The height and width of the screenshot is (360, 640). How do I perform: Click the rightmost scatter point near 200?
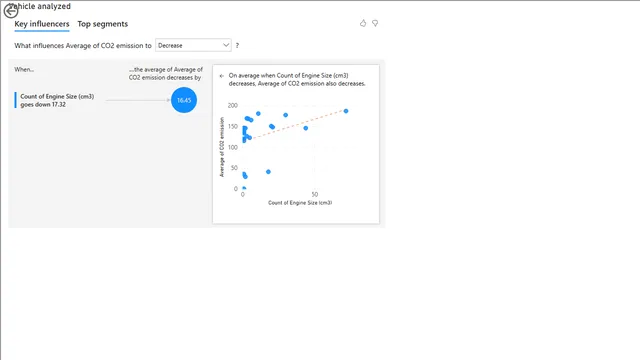346,111
